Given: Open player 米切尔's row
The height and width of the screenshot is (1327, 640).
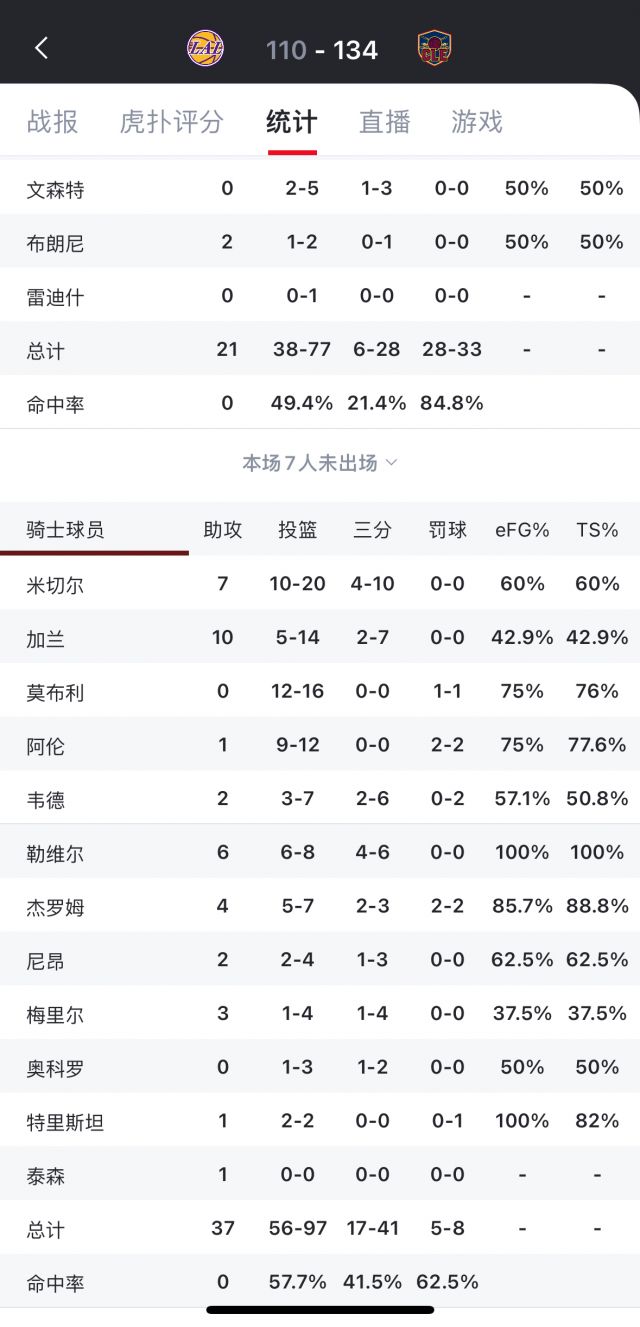Looking at the screenshot, I should (x=55, y=584).
